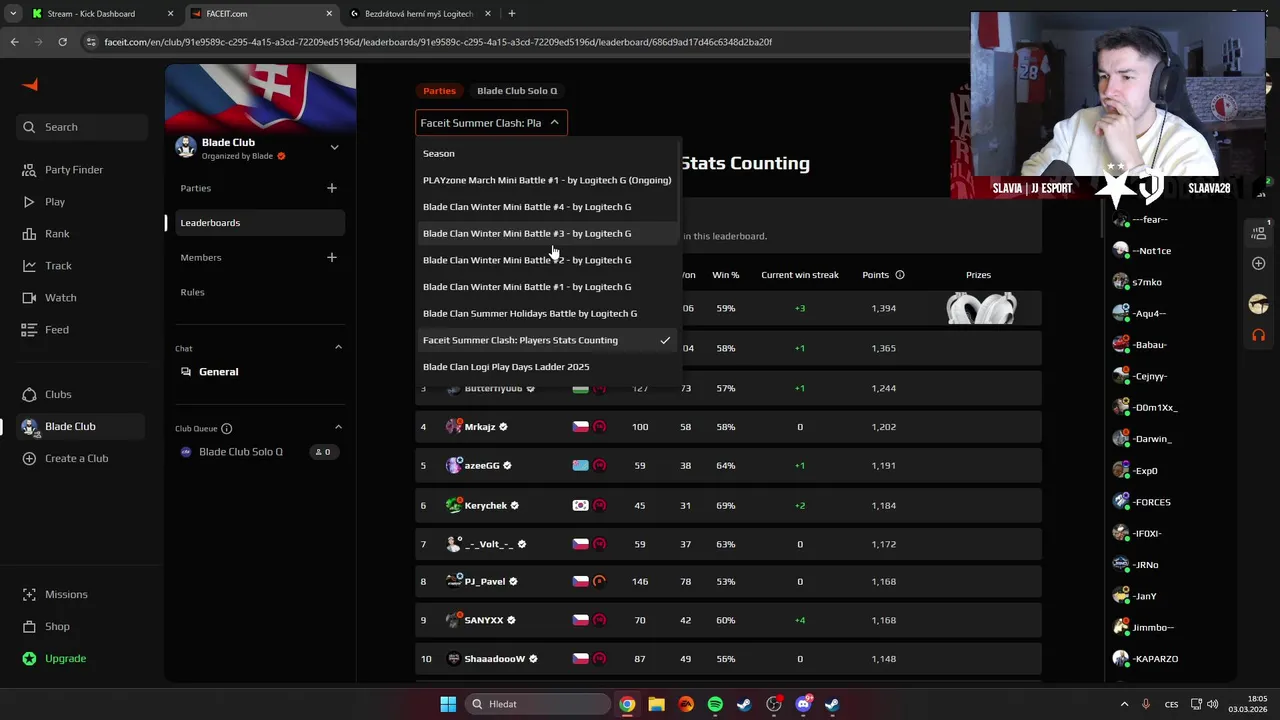
Task: Open Party Finder in sidebar
Action: point(73,170)
